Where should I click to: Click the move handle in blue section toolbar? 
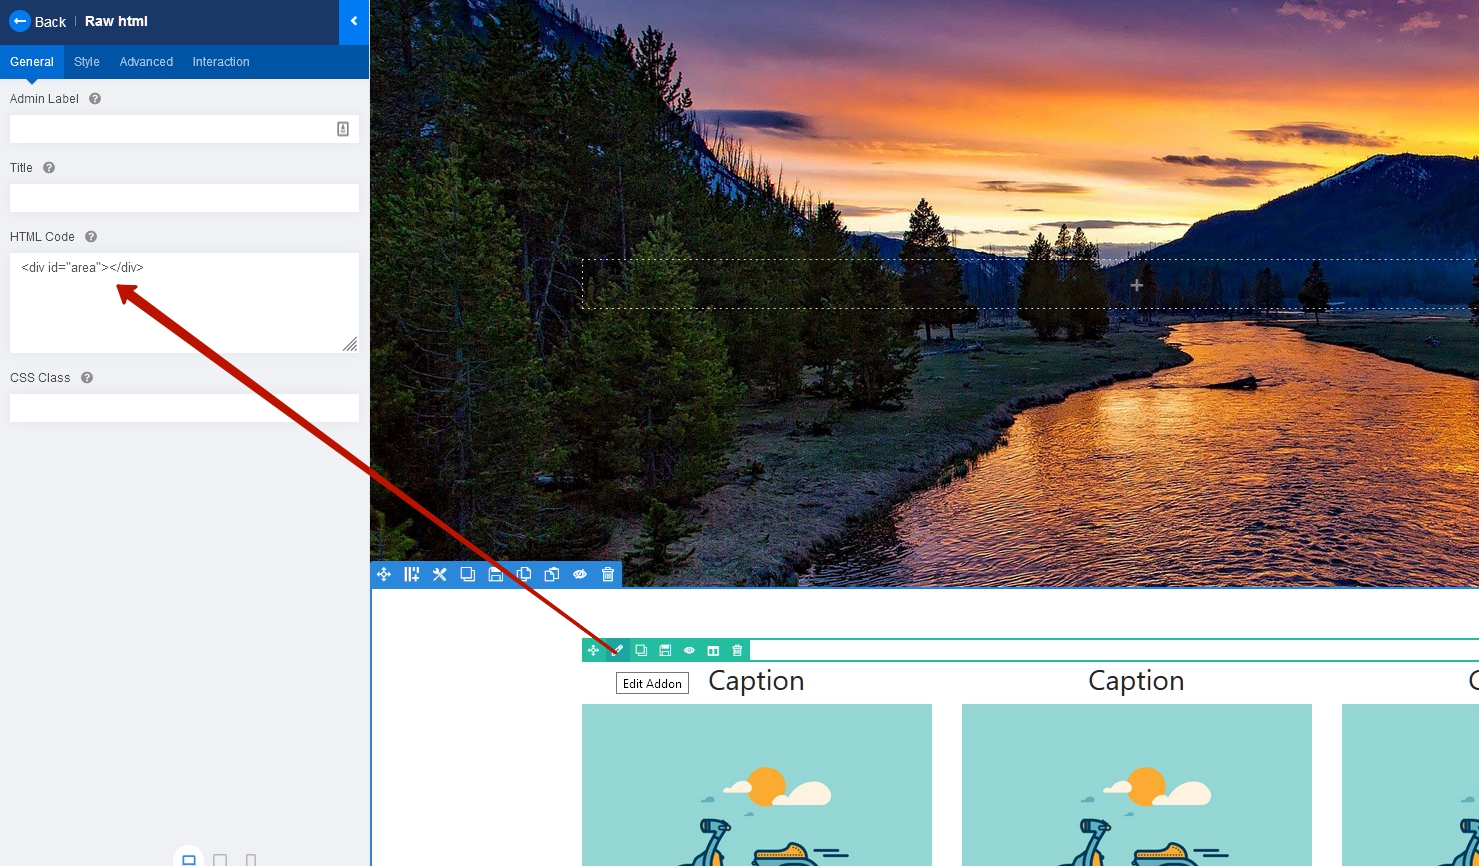point(384,574)
